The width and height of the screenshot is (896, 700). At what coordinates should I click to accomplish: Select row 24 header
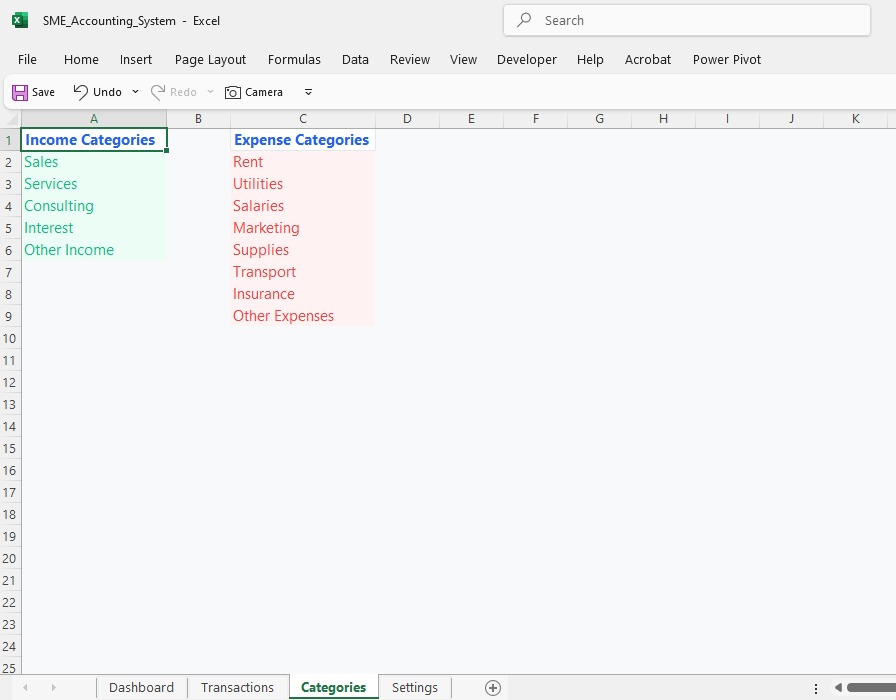(x=9, y=646)
